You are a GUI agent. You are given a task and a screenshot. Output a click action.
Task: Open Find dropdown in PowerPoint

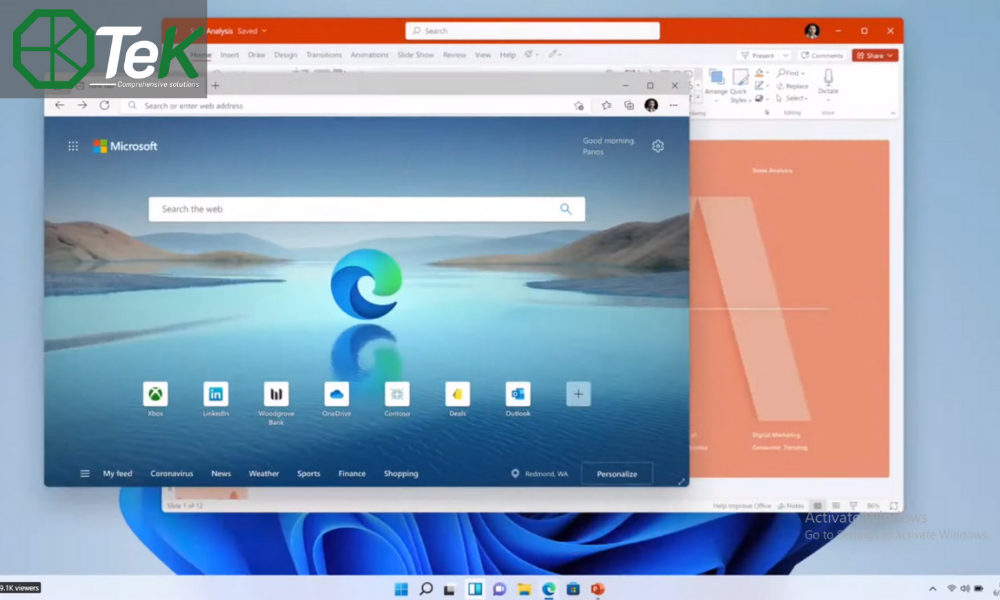[x=791, y=73]
